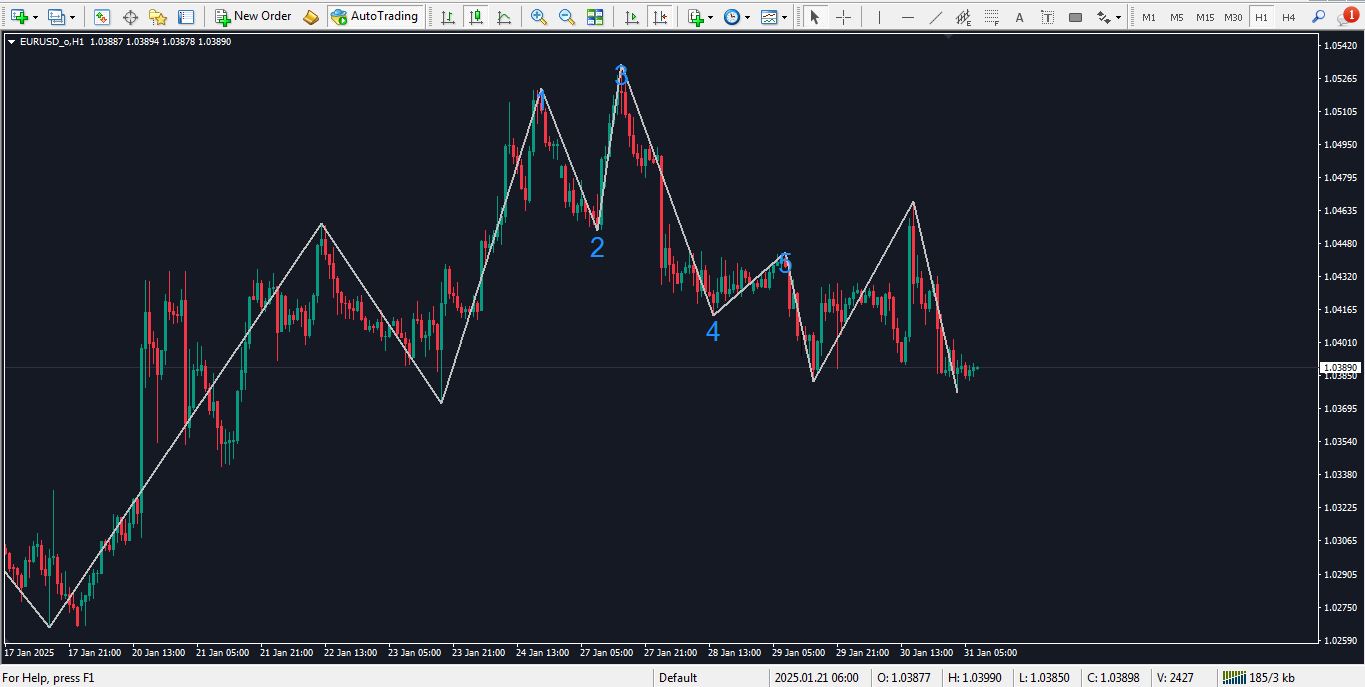Image resolution: width=1365 pixels, height=687 pixels.
Task: Click the New Order button
Action: tap(253, 17)
